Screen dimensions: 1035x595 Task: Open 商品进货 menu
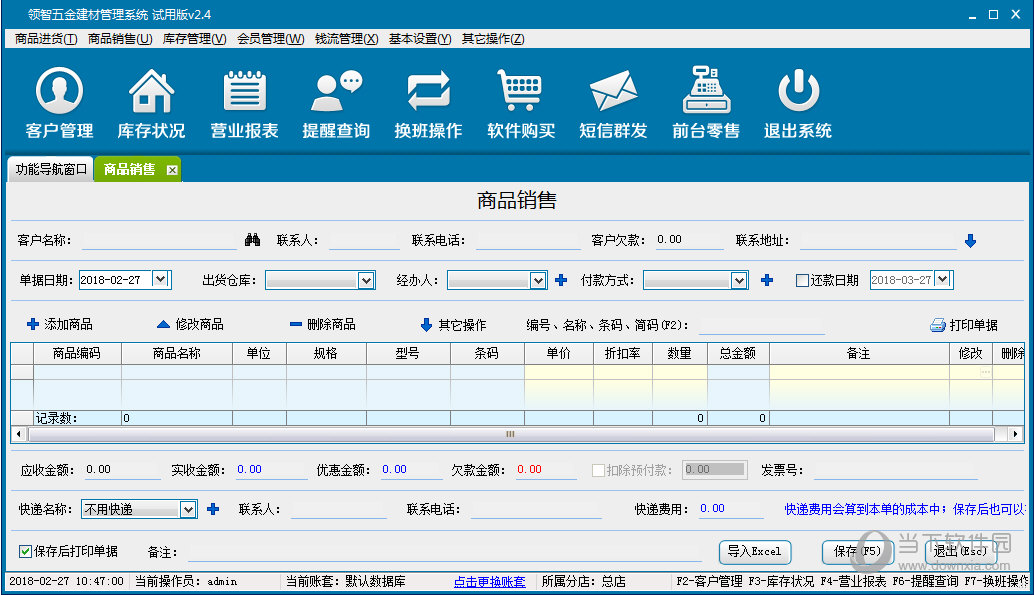click(x=46, y=39)
